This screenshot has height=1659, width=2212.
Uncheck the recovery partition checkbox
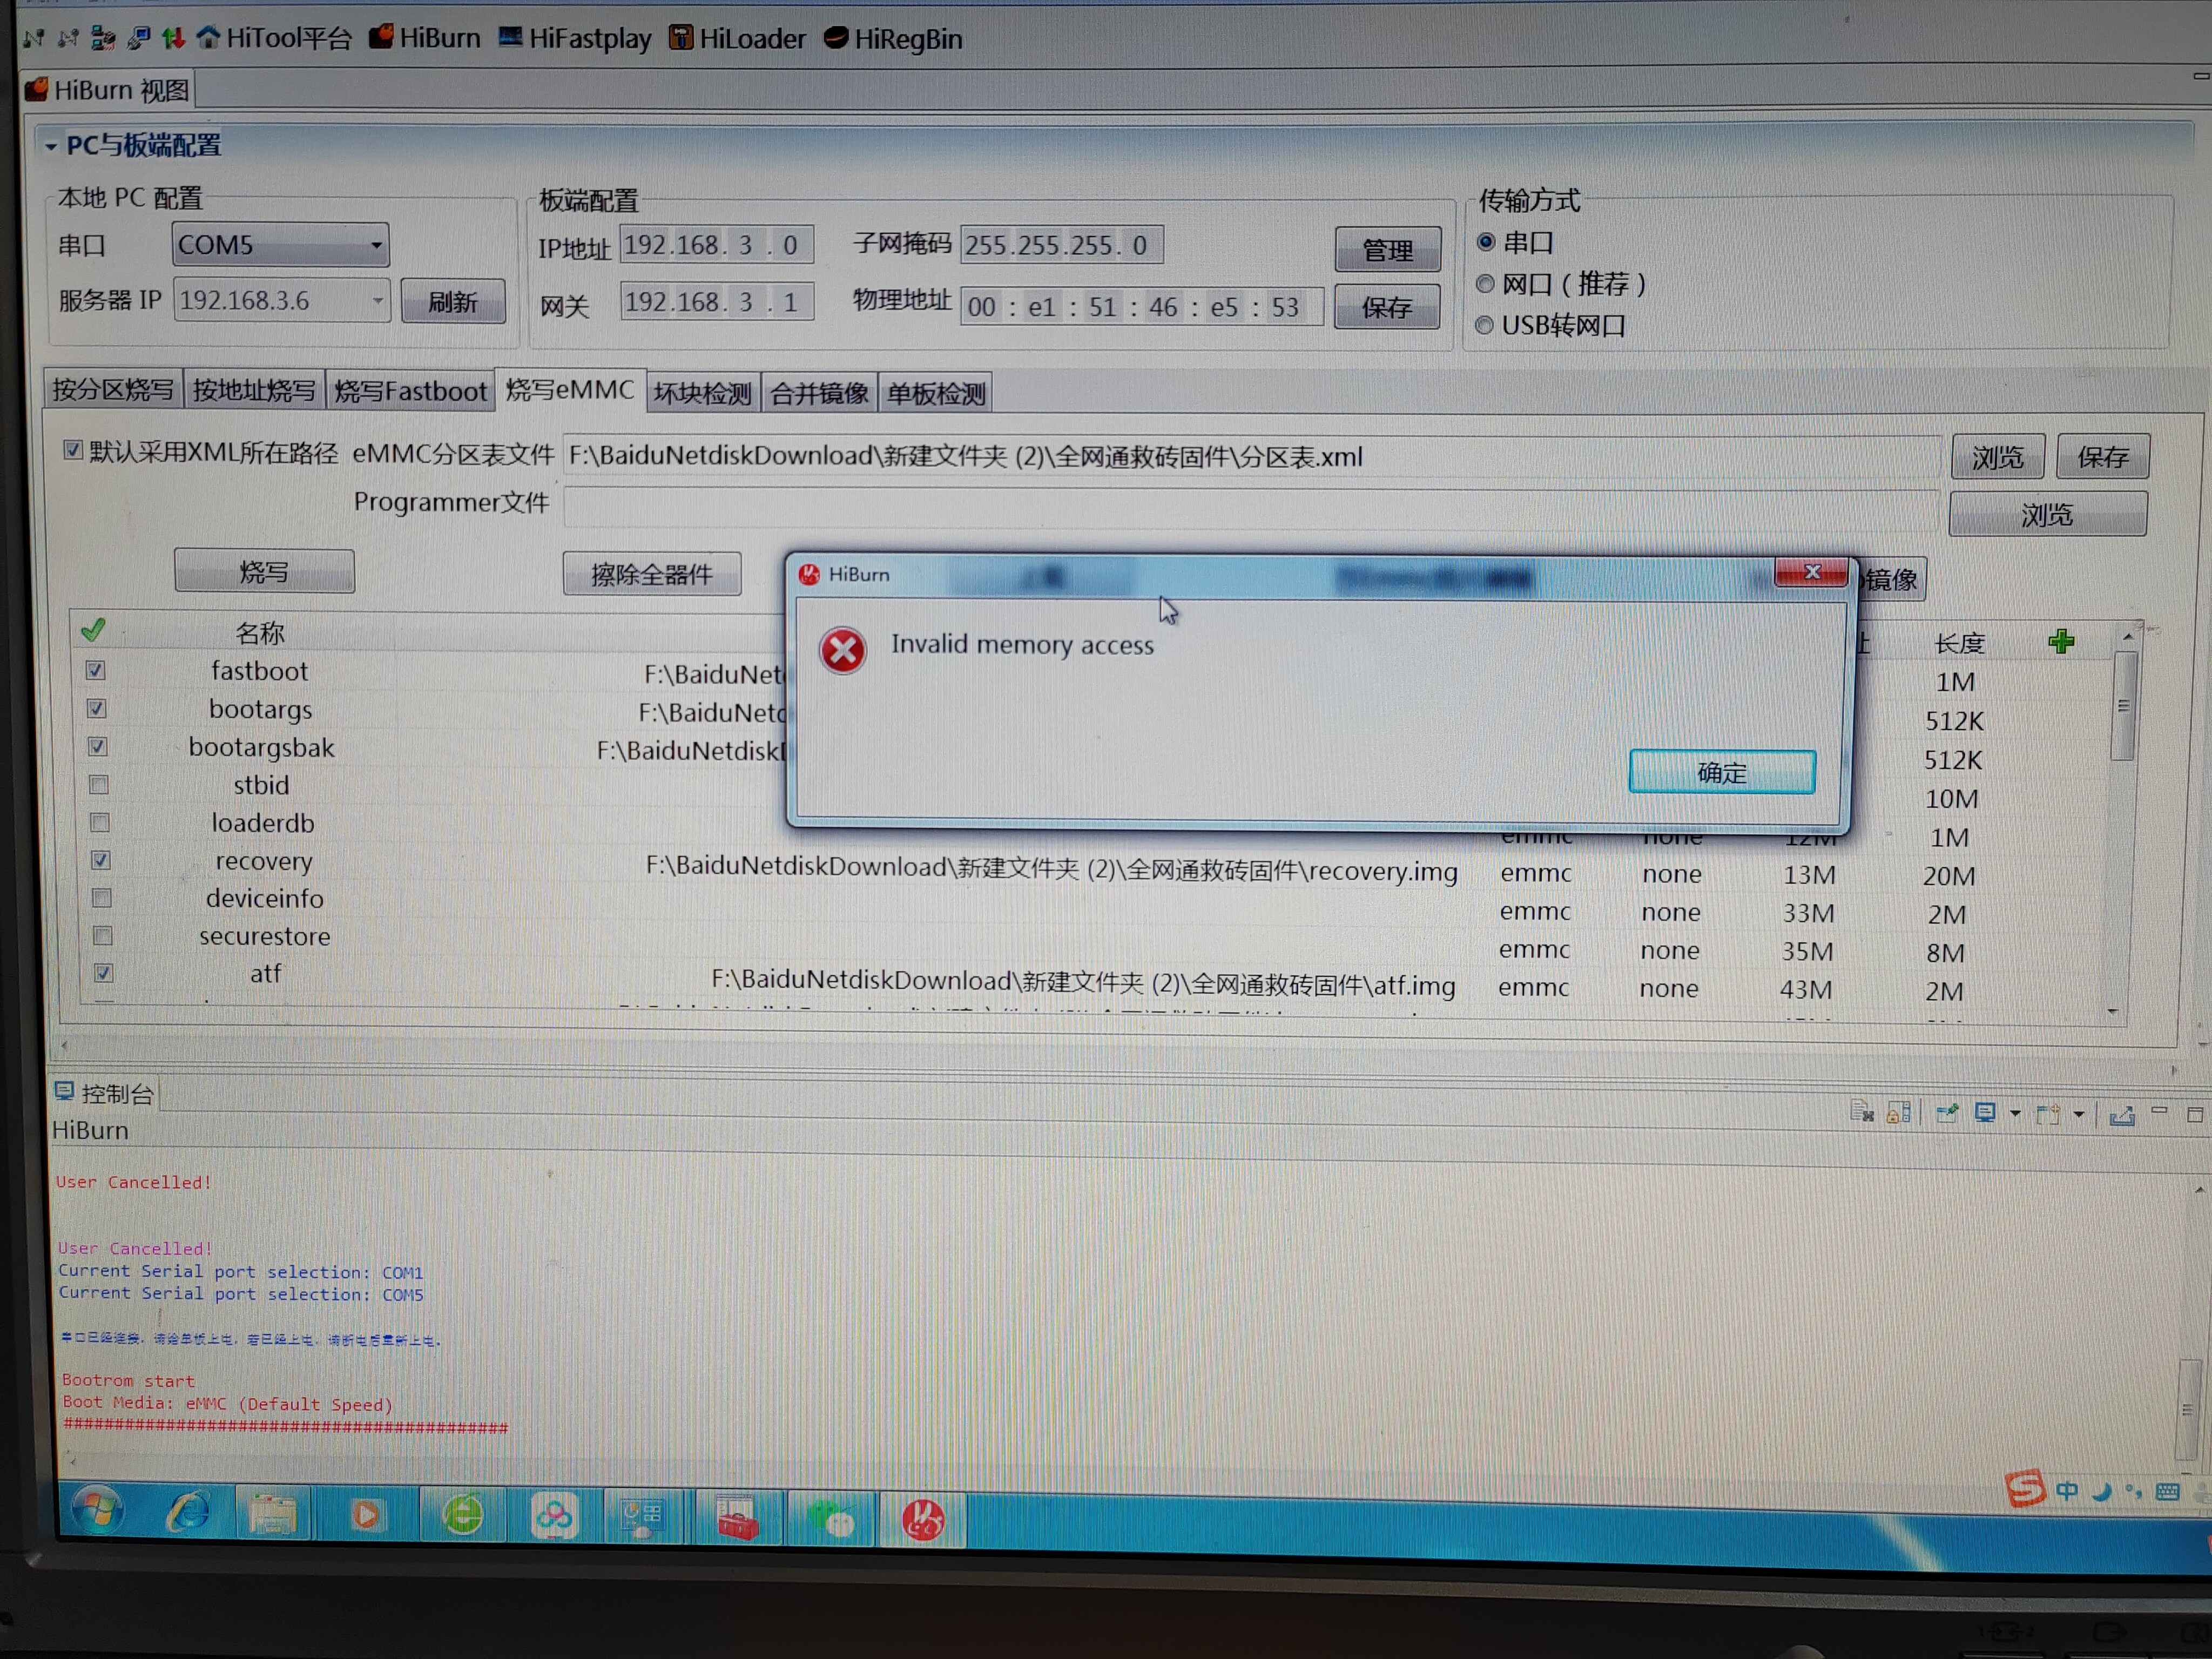(x=100, y=860)
